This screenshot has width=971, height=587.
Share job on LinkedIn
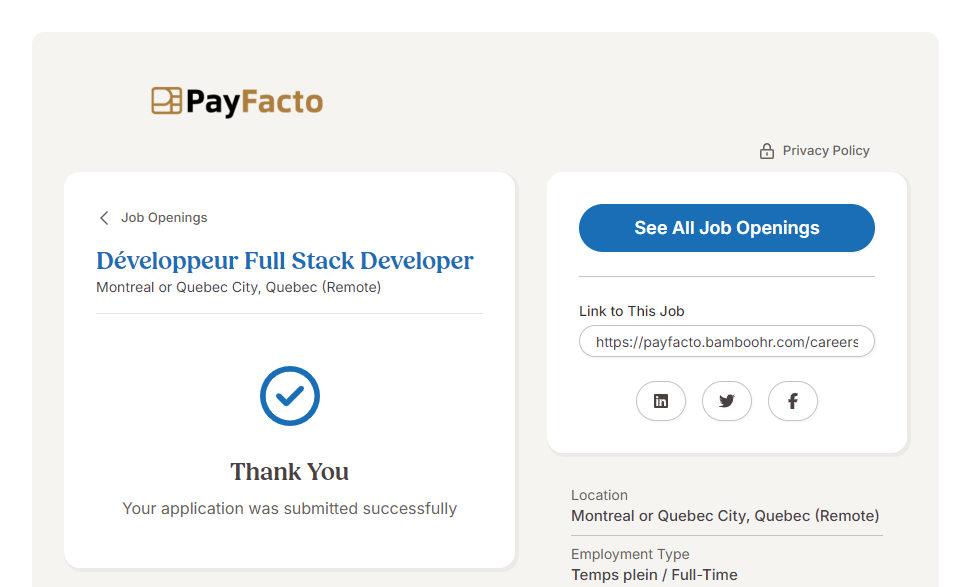pos(660,401)
